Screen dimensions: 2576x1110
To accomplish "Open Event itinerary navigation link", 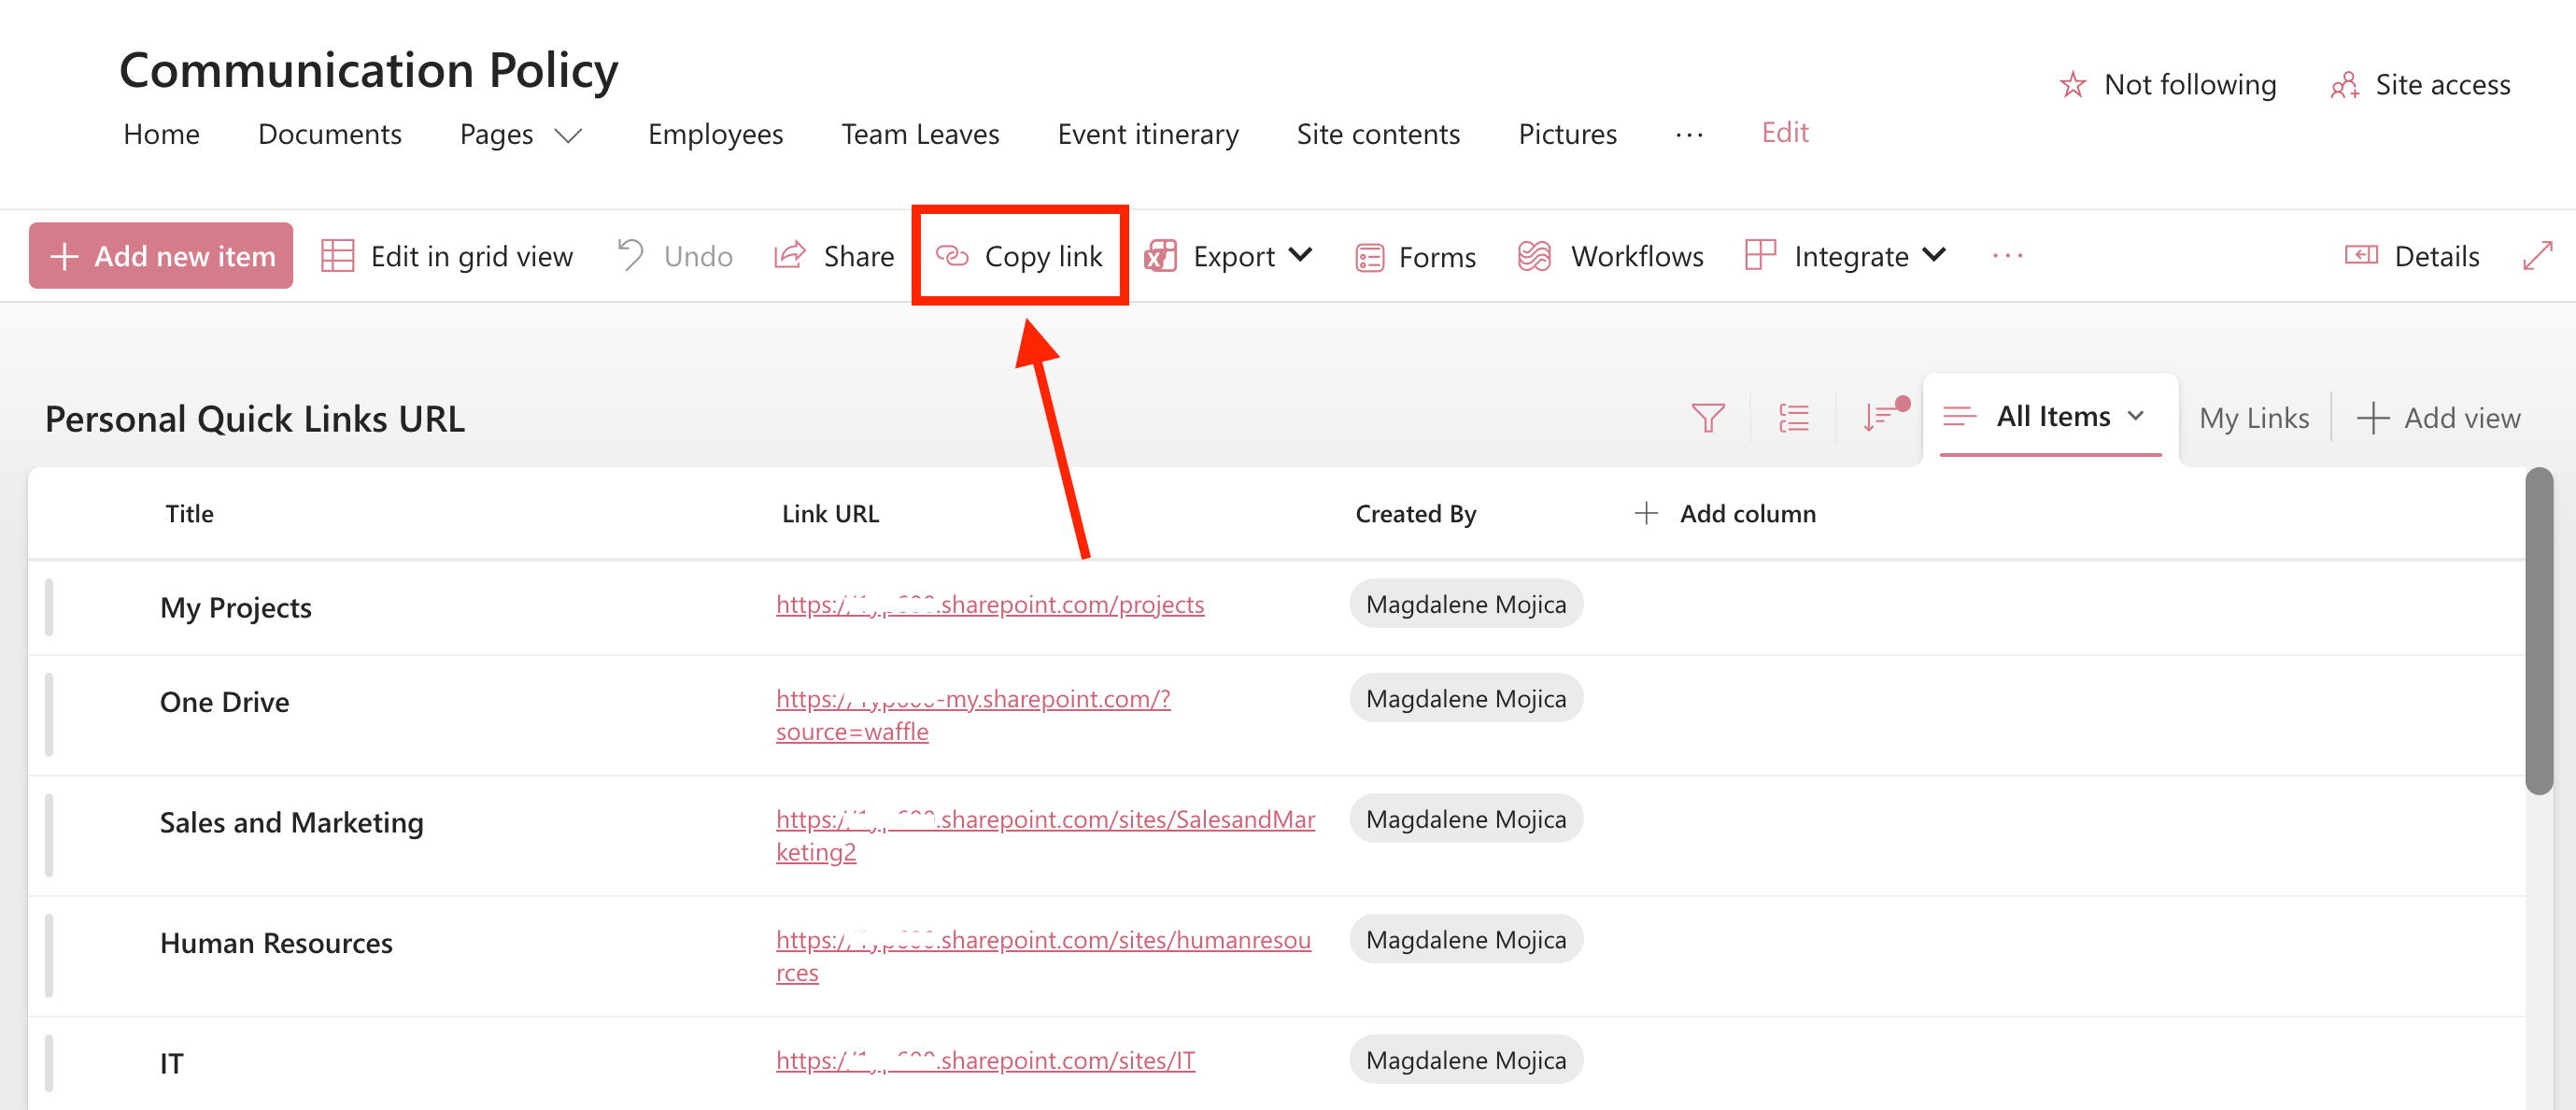I will [1148, 134].
